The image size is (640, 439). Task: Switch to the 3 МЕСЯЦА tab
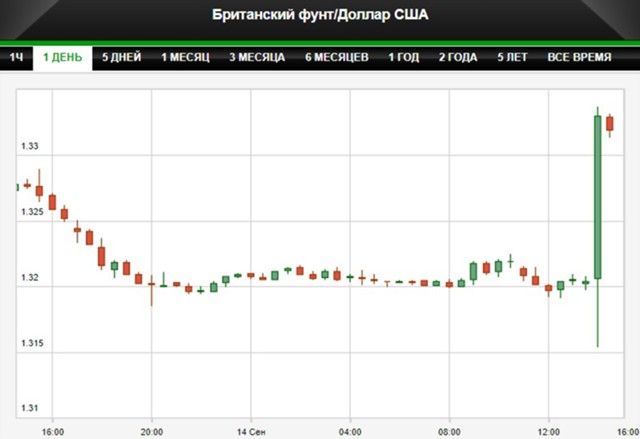point(257,58)
